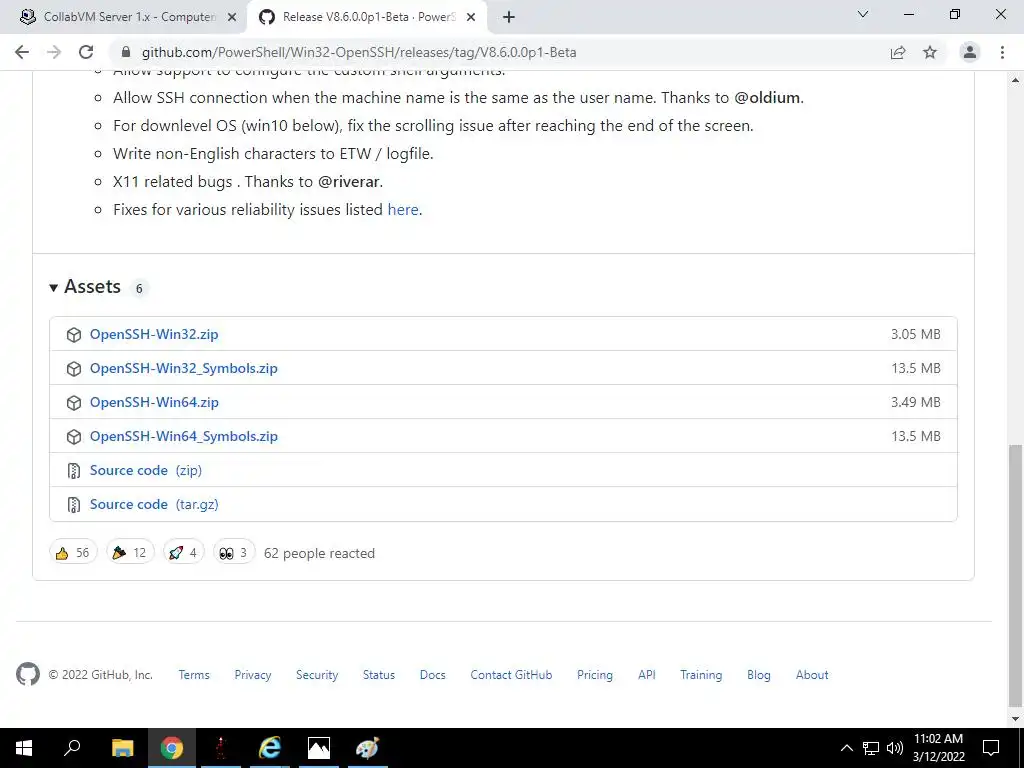The width and height of the screenshot is (1024, 768).
Task: Click the thumbs up reaction 56
Action: coord(73,552)
